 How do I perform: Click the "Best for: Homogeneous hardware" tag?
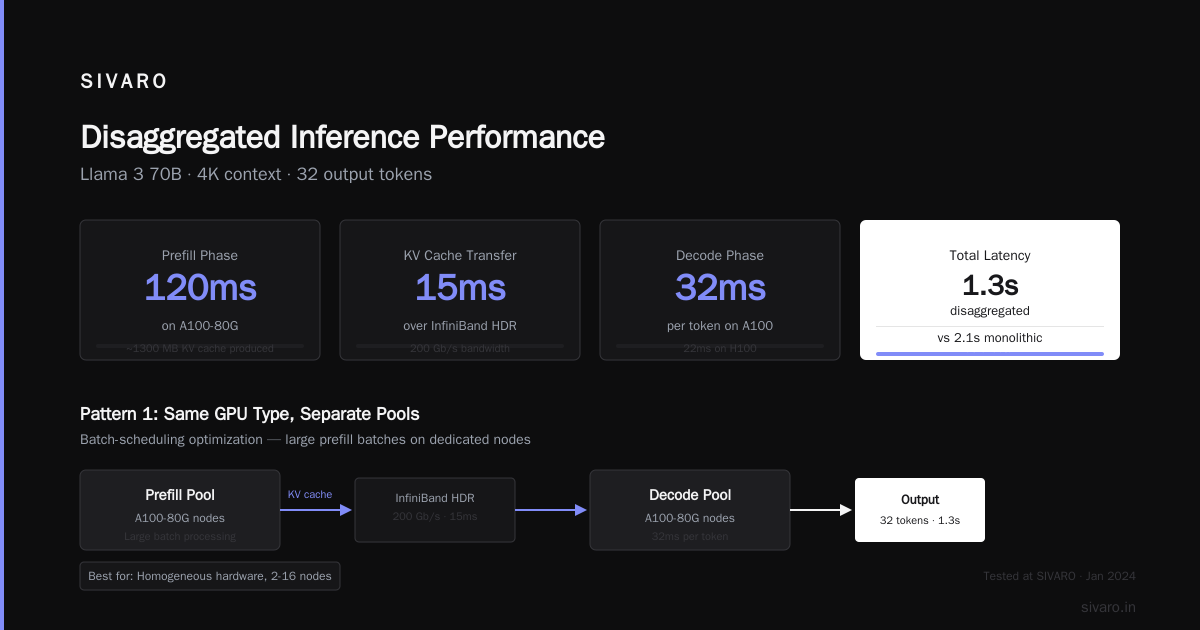click(x=210, y=576)
